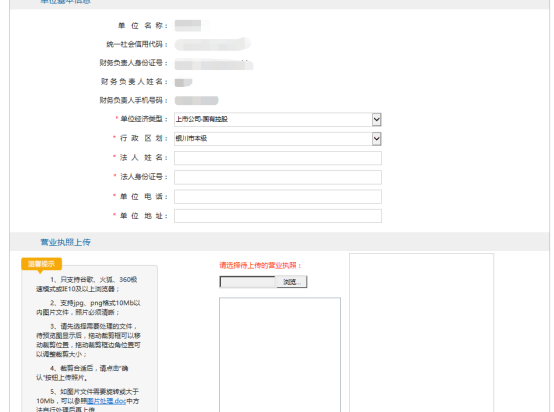Click the 温馨提示 orange badge
The width and height of the screenshot is (554, 412).
[41, 264]
